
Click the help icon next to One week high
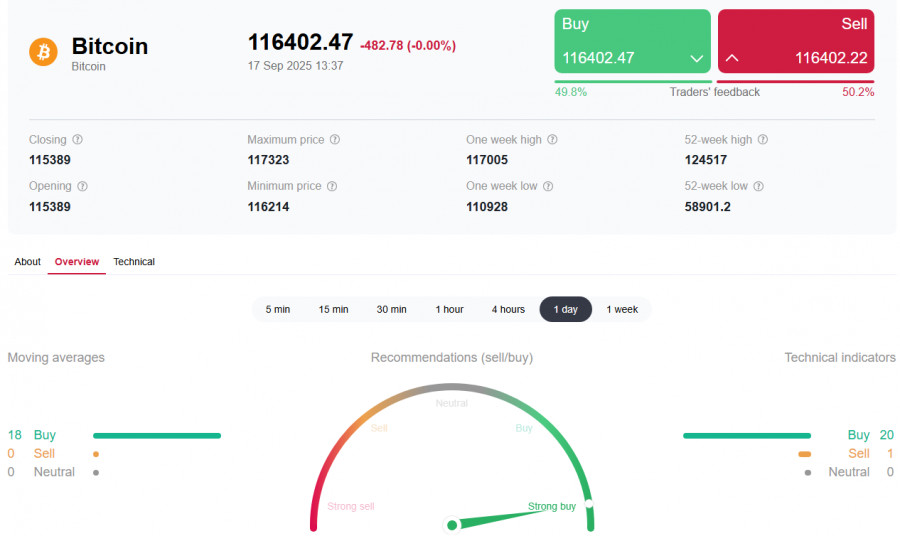coord(552,140)
